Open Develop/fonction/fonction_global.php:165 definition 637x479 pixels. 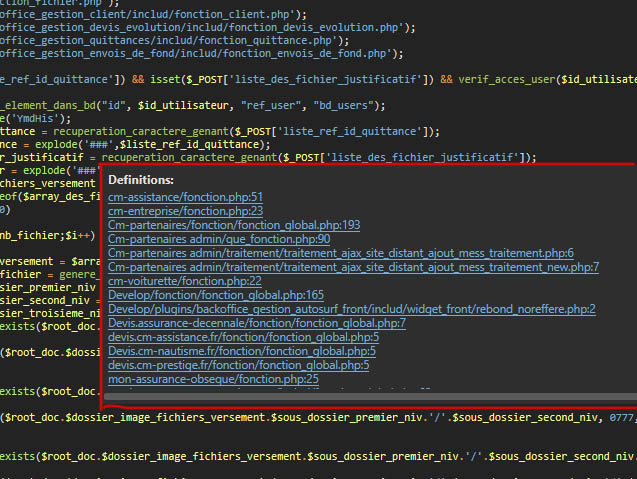click(x=216, y=295)
